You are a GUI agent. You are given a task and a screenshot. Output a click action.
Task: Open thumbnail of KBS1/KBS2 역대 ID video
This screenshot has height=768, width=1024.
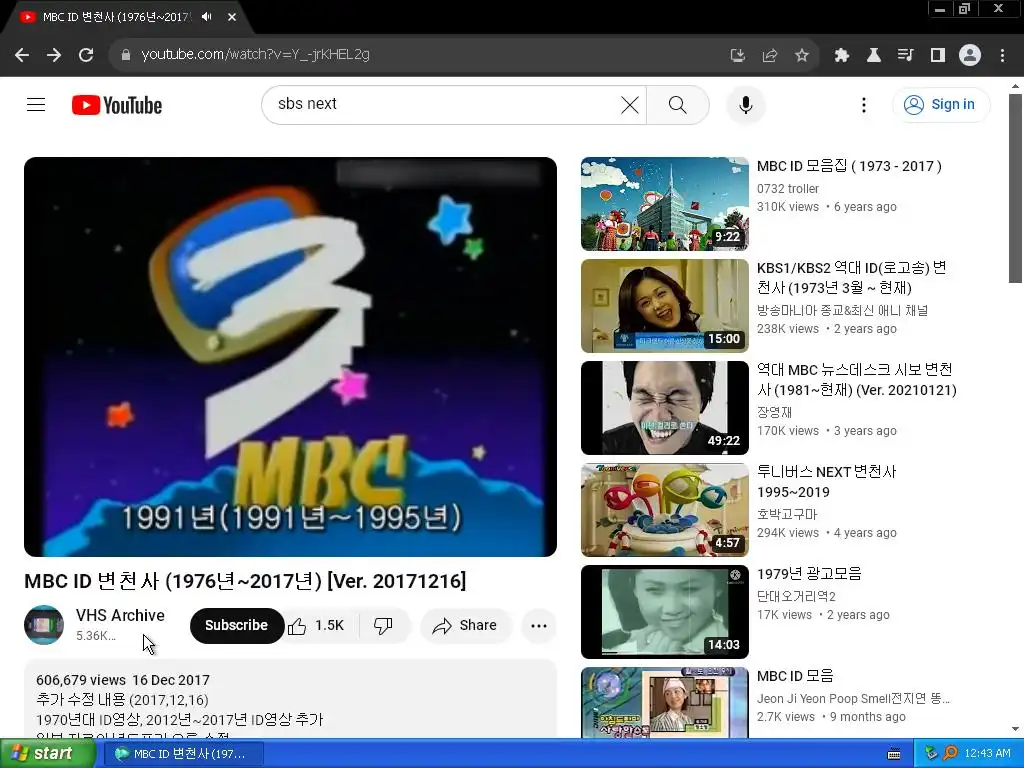click(x=665, y=306)
